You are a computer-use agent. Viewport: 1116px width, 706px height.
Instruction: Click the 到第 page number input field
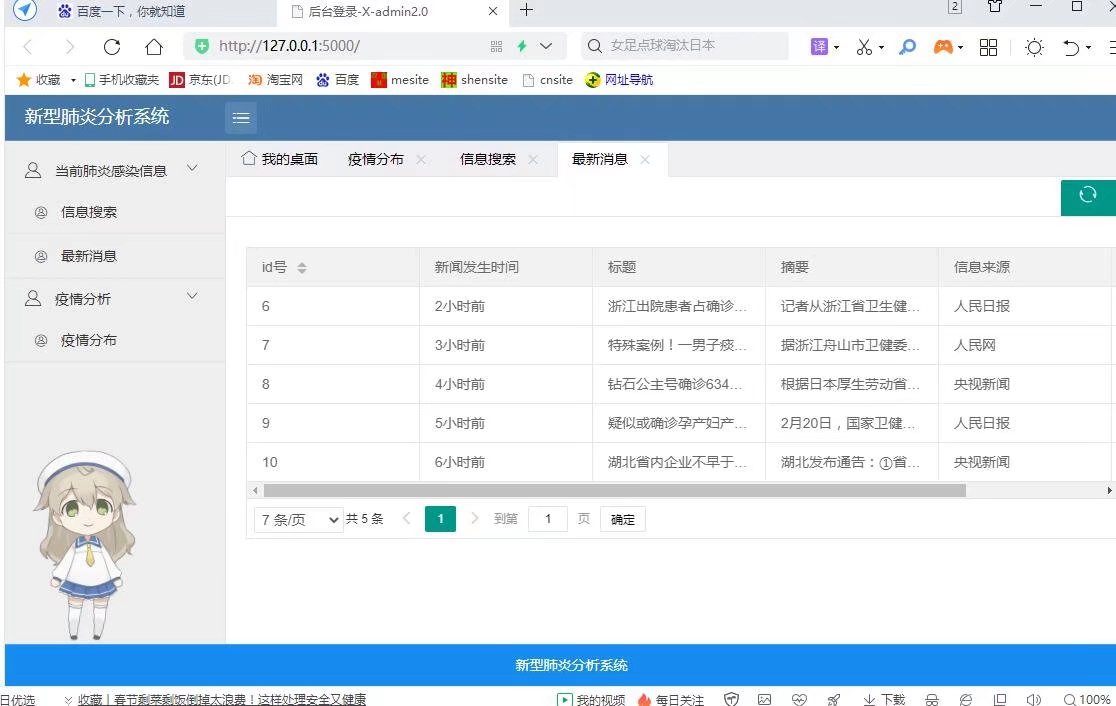point(547,520)
